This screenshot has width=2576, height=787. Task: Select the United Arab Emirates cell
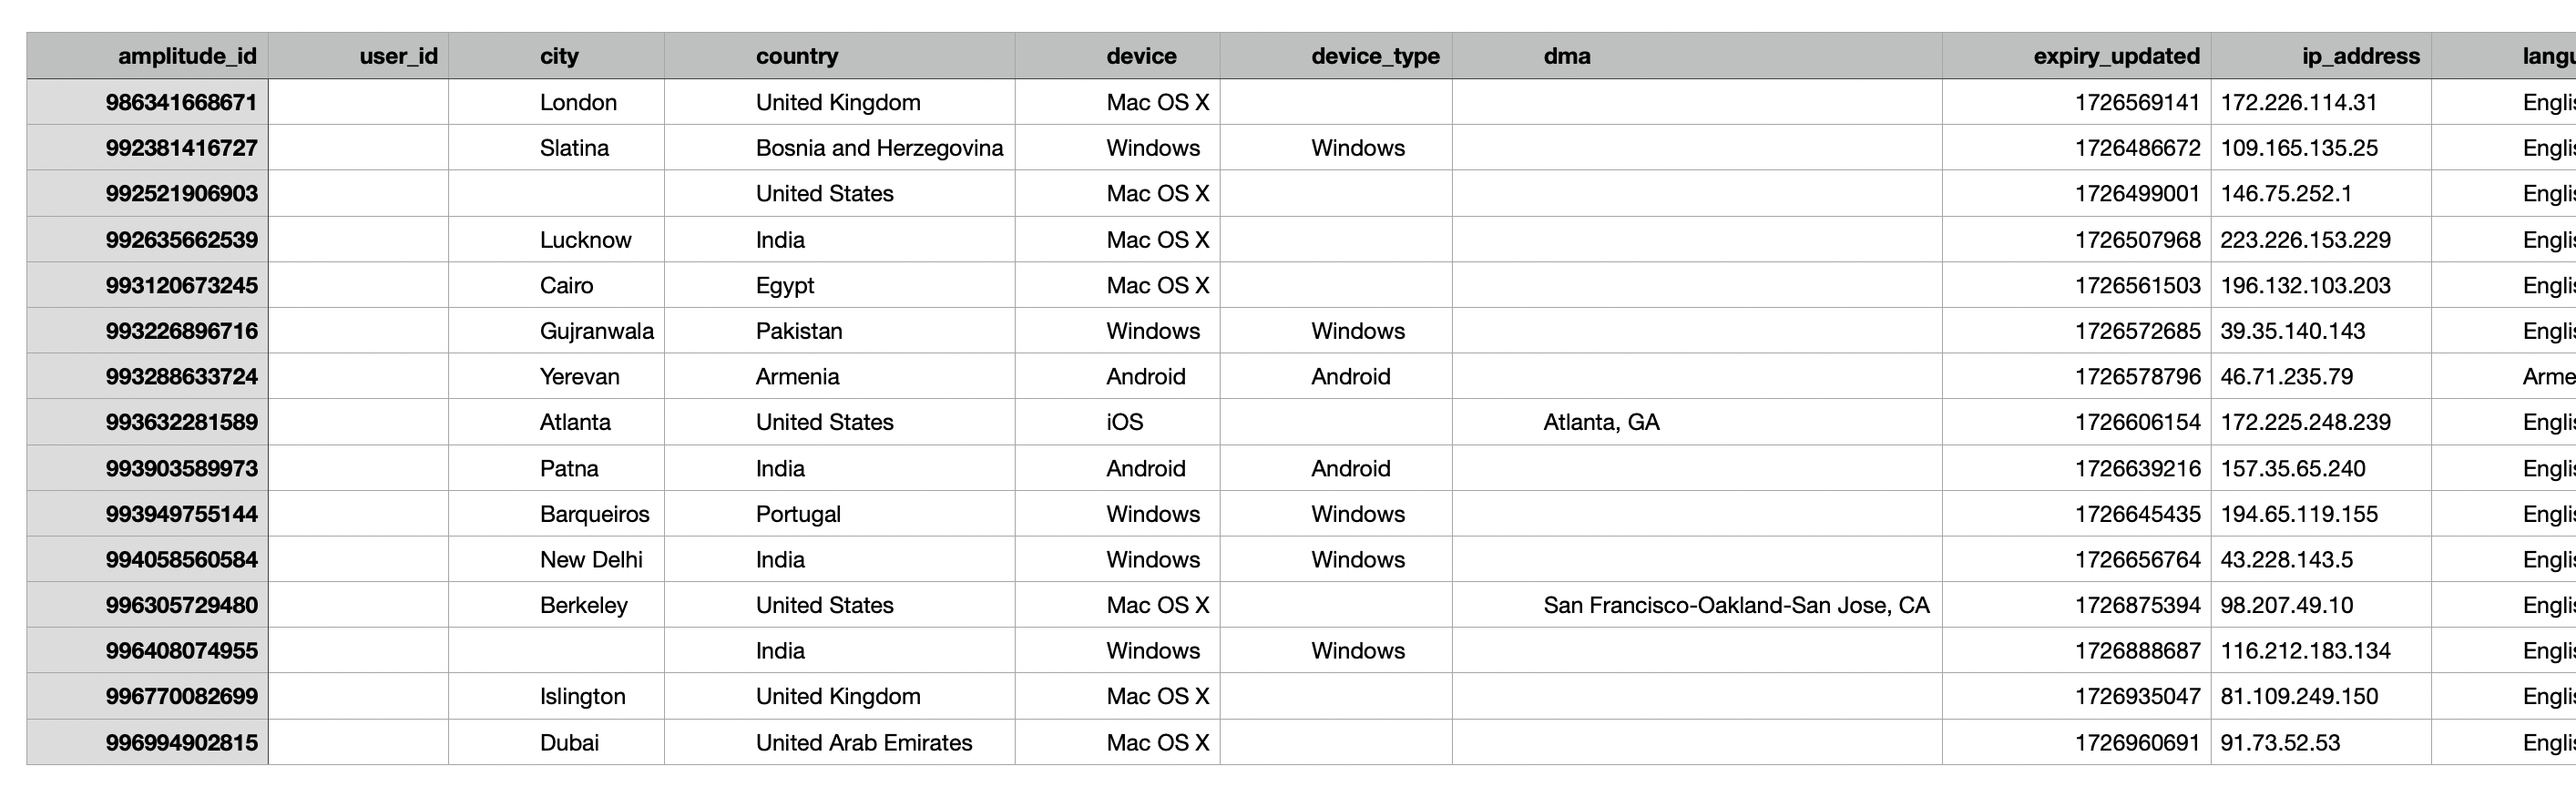[839, 742]
